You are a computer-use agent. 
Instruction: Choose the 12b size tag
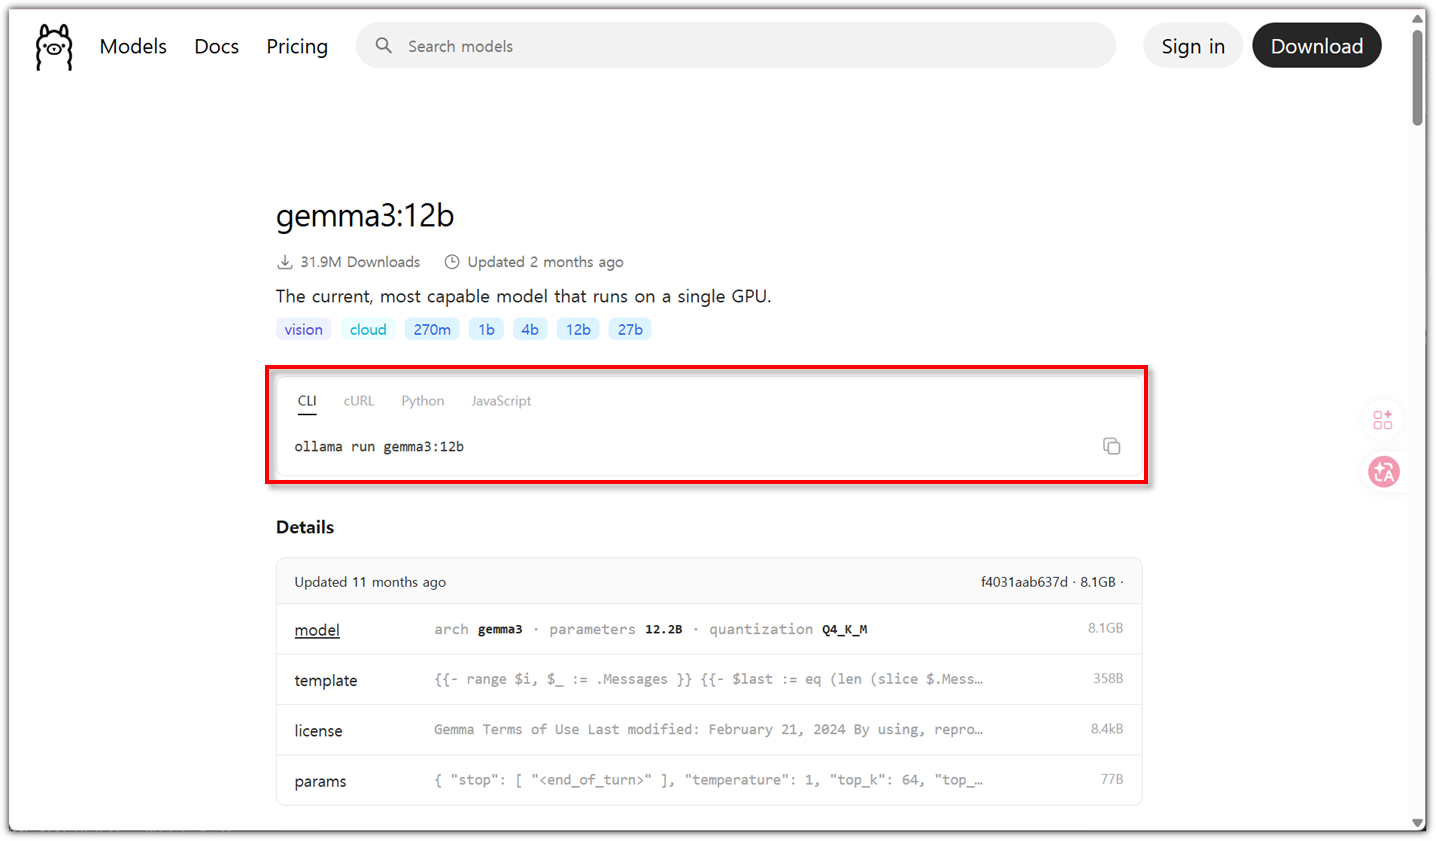(578, 329)
